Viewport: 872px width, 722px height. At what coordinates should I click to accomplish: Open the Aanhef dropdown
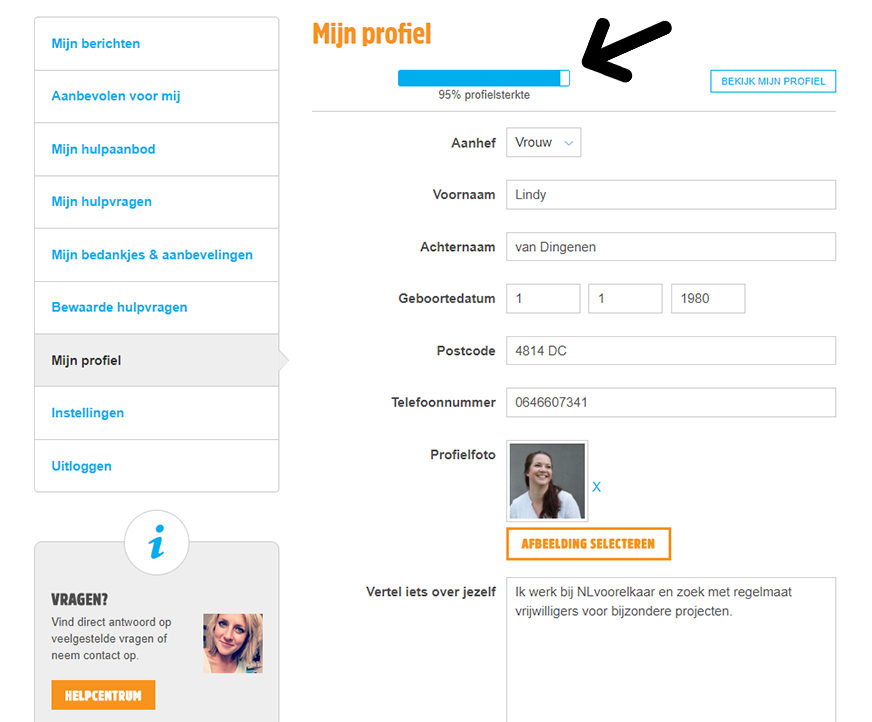pos(543,142)
